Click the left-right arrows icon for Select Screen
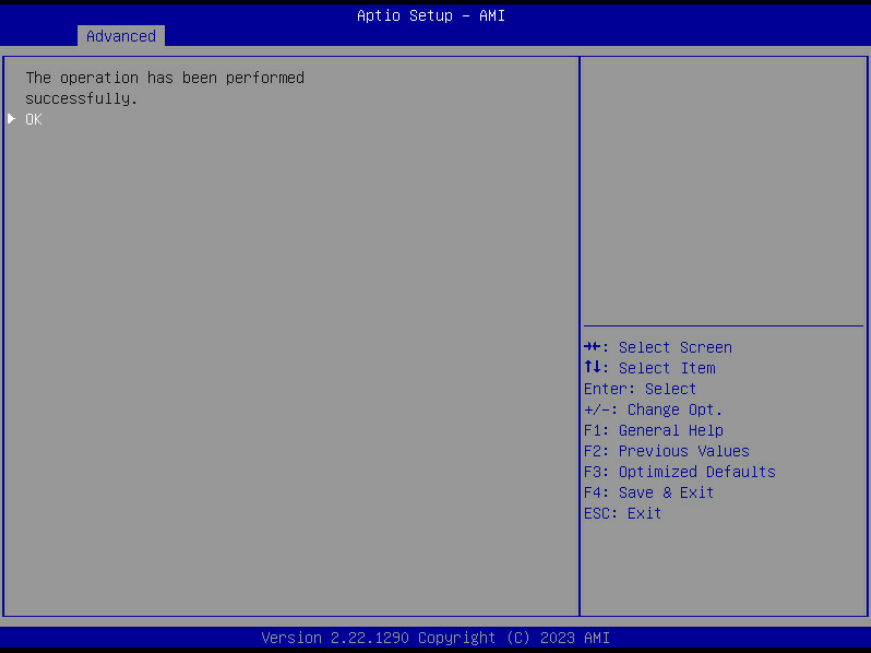The width and height of the screenshot is (871, 653). click(x=595, y=348)
